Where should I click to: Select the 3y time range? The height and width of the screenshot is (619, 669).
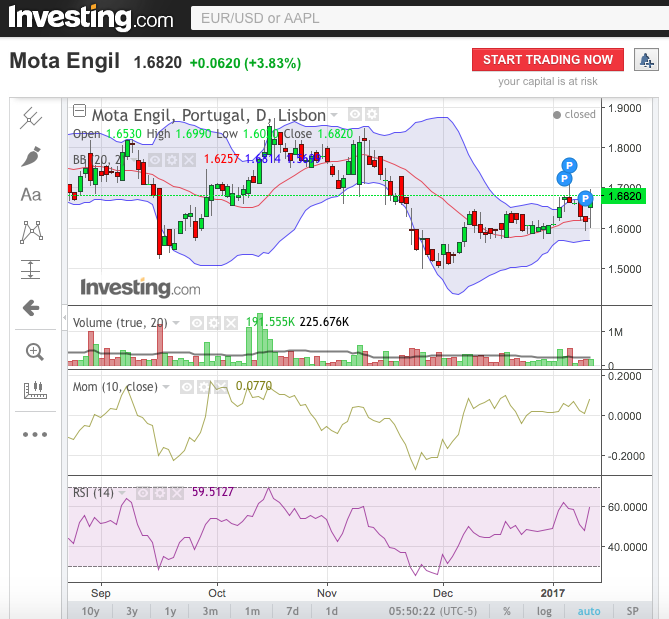(132, 611)
